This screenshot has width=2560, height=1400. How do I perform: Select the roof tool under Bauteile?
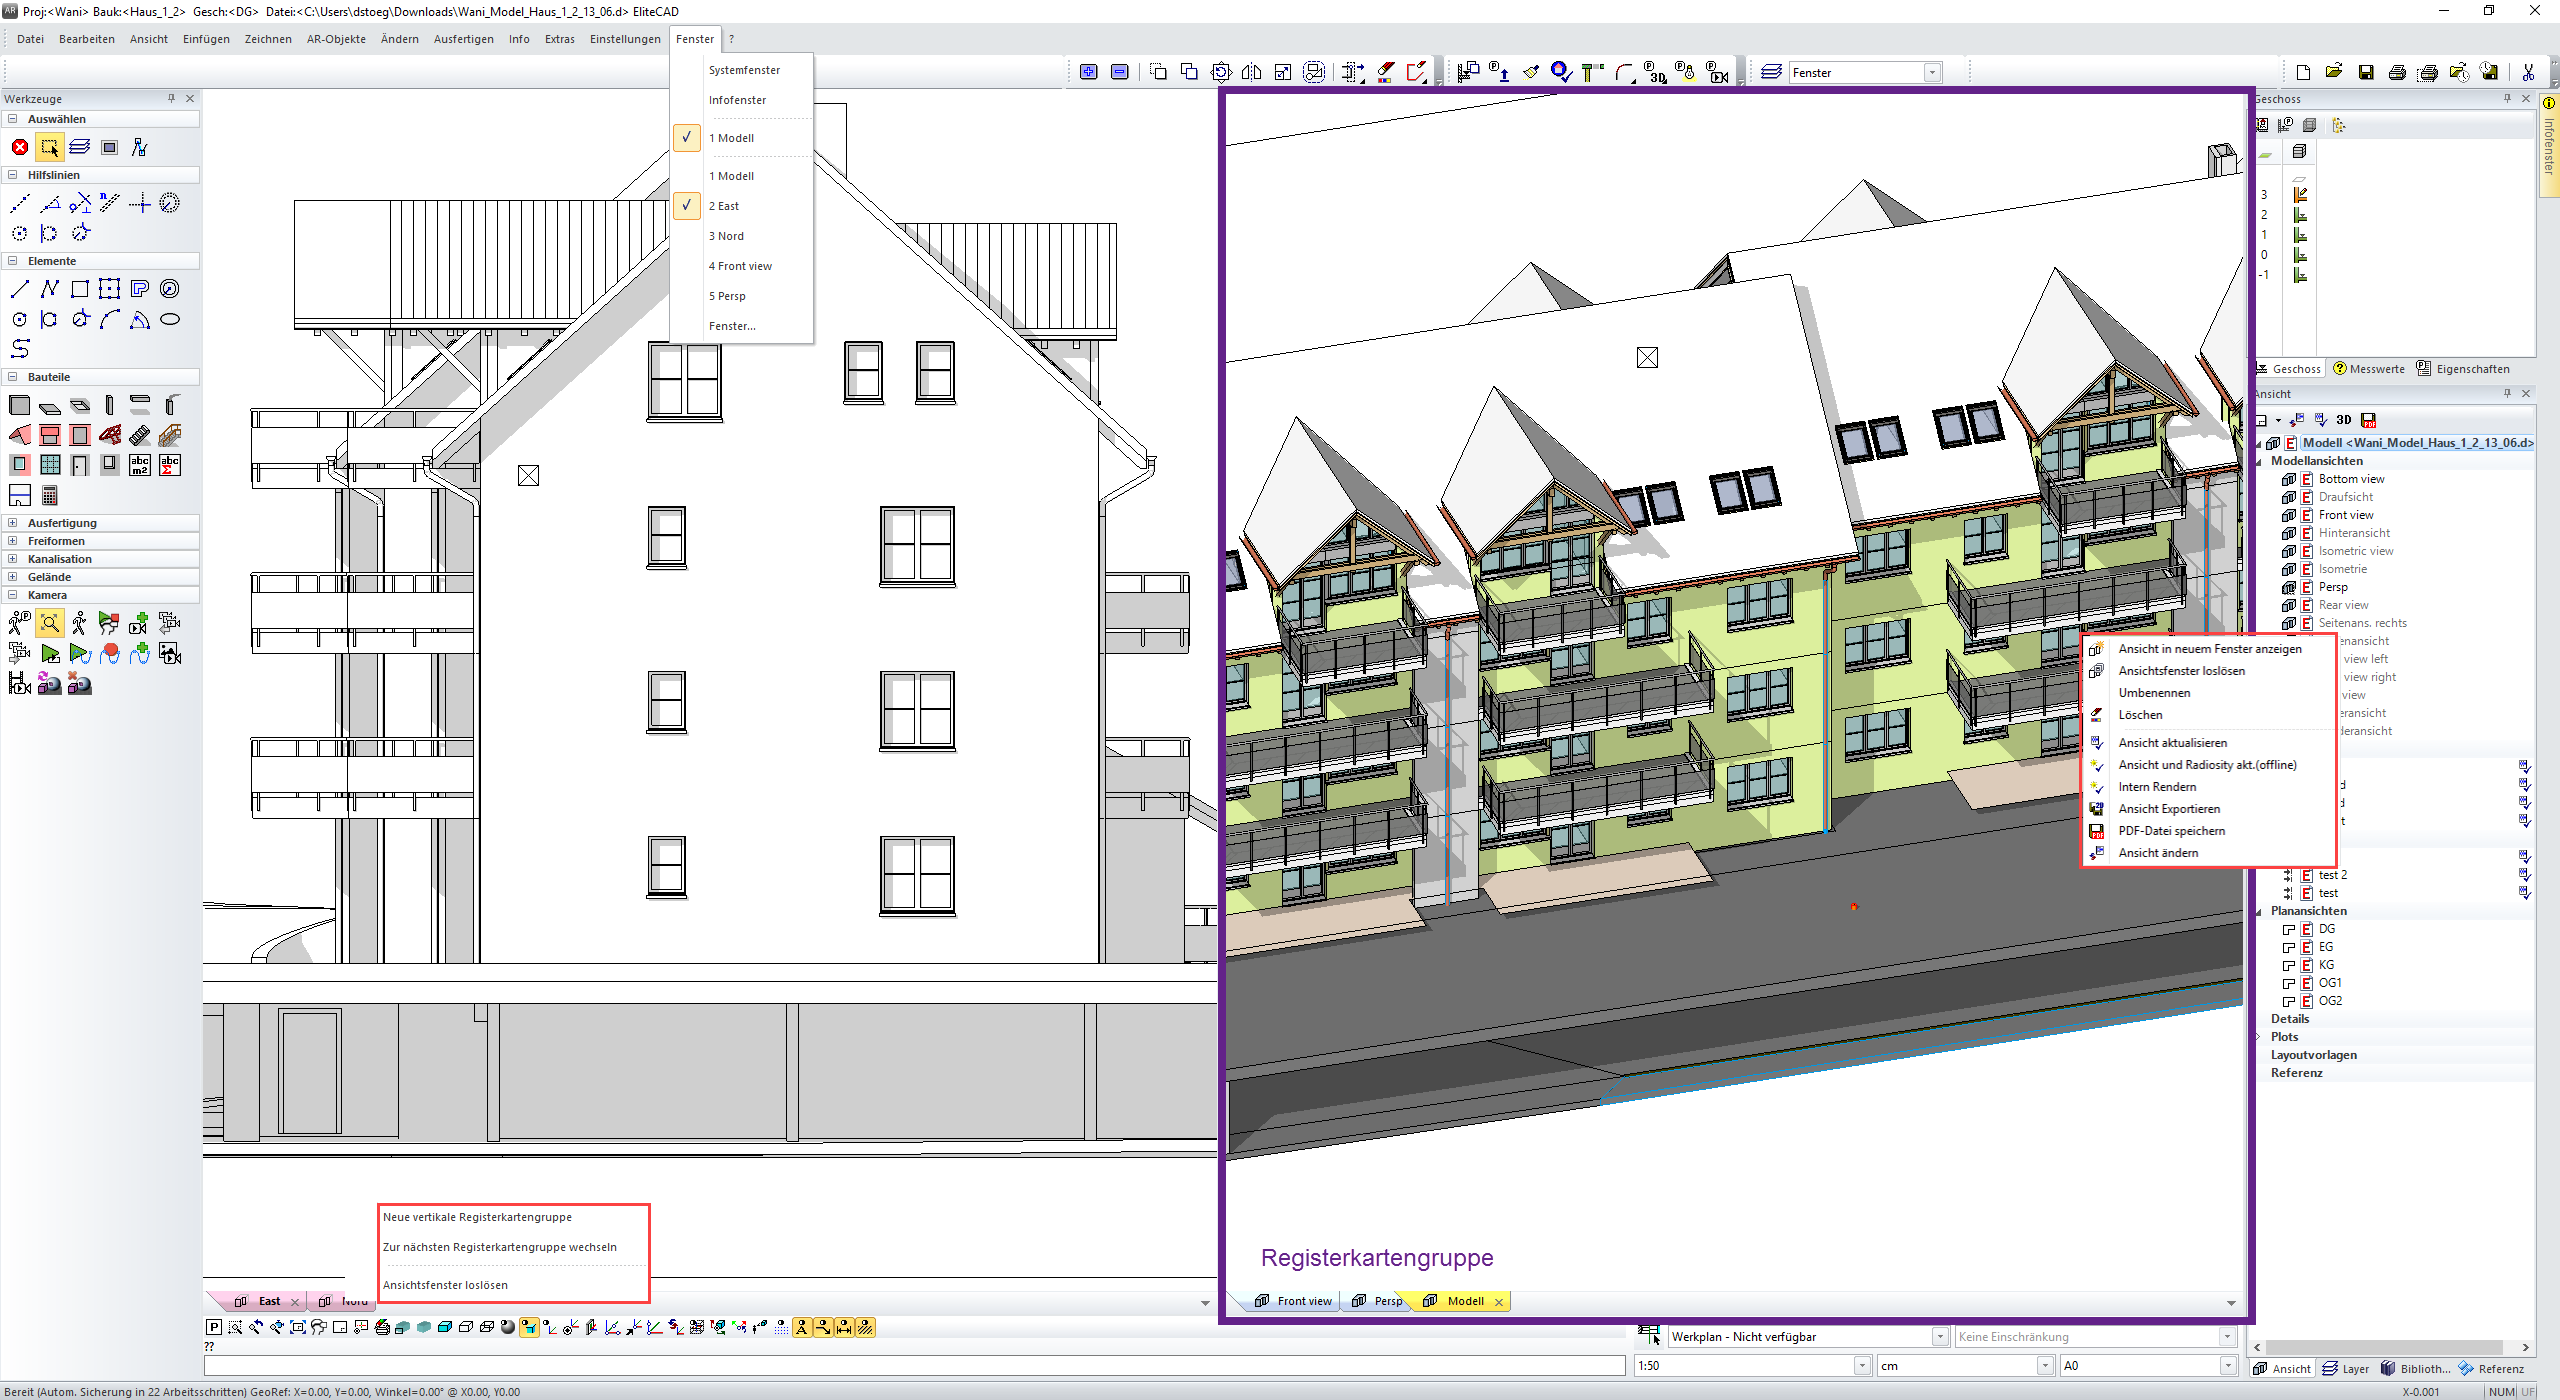20,436
